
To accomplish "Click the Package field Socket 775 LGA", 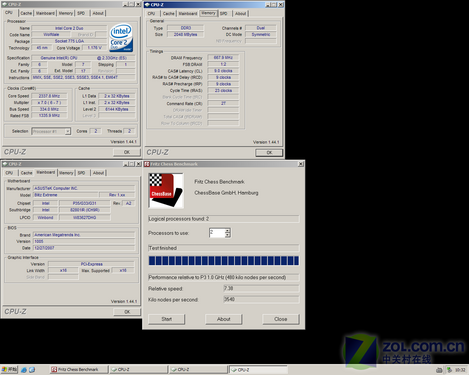I will coord(69,41).
